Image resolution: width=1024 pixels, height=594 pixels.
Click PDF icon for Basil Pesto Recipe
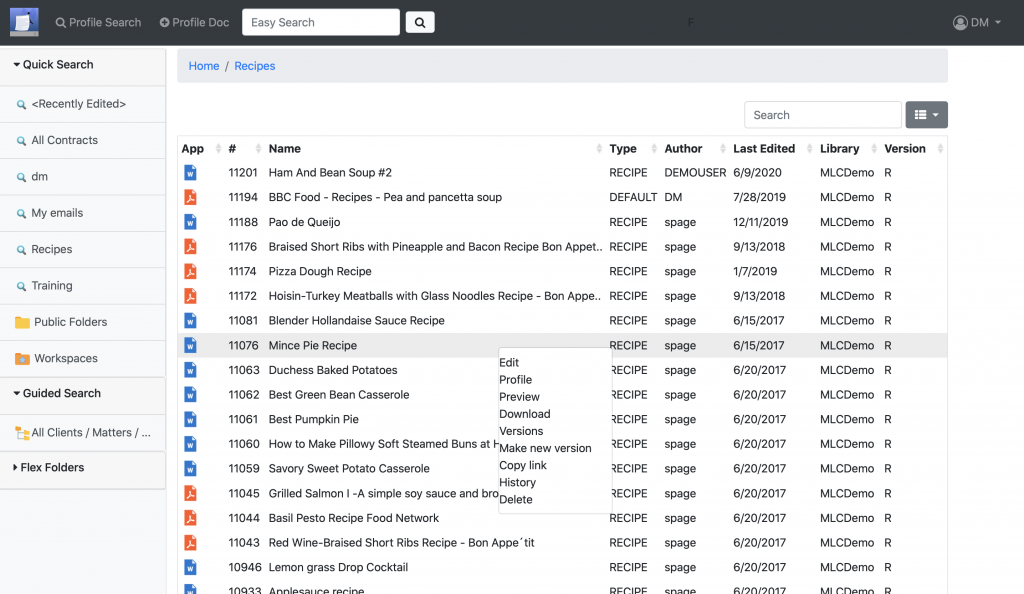(190, 518)
